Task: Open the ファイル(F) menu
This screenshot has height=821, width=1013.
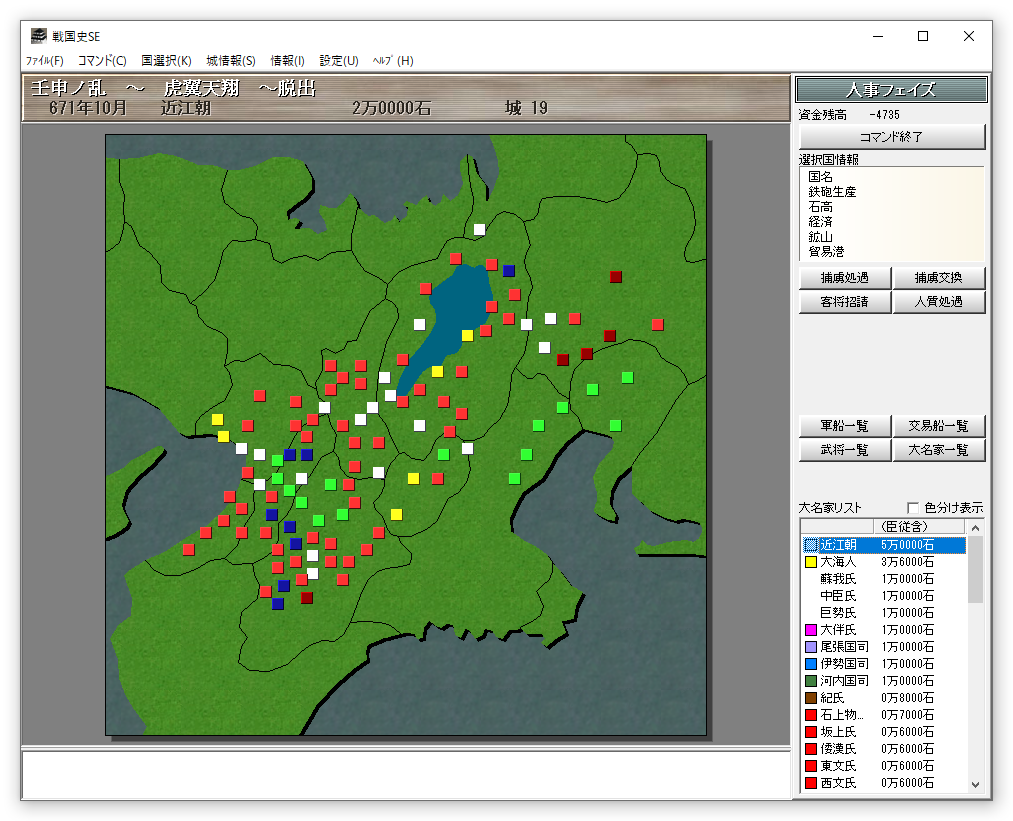Action: [44, 61]
